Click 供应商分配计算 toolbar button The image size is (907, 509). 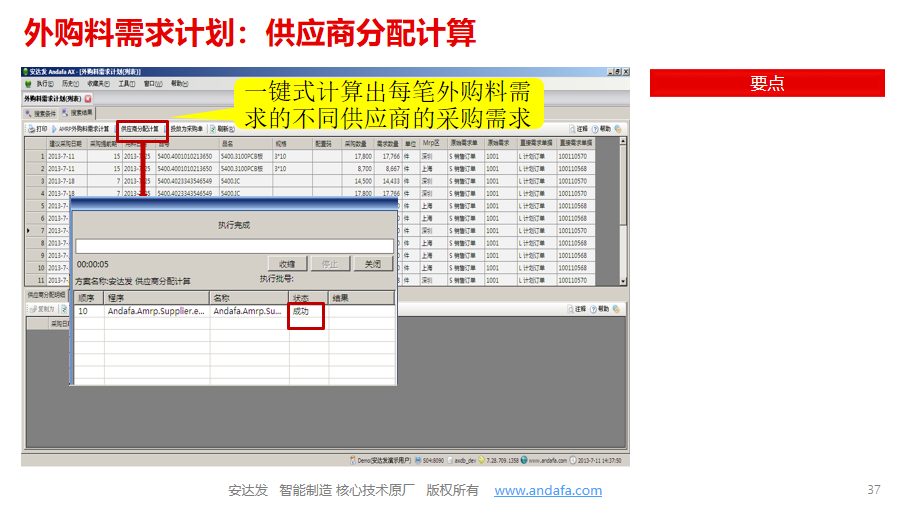(x=140, y=129)
